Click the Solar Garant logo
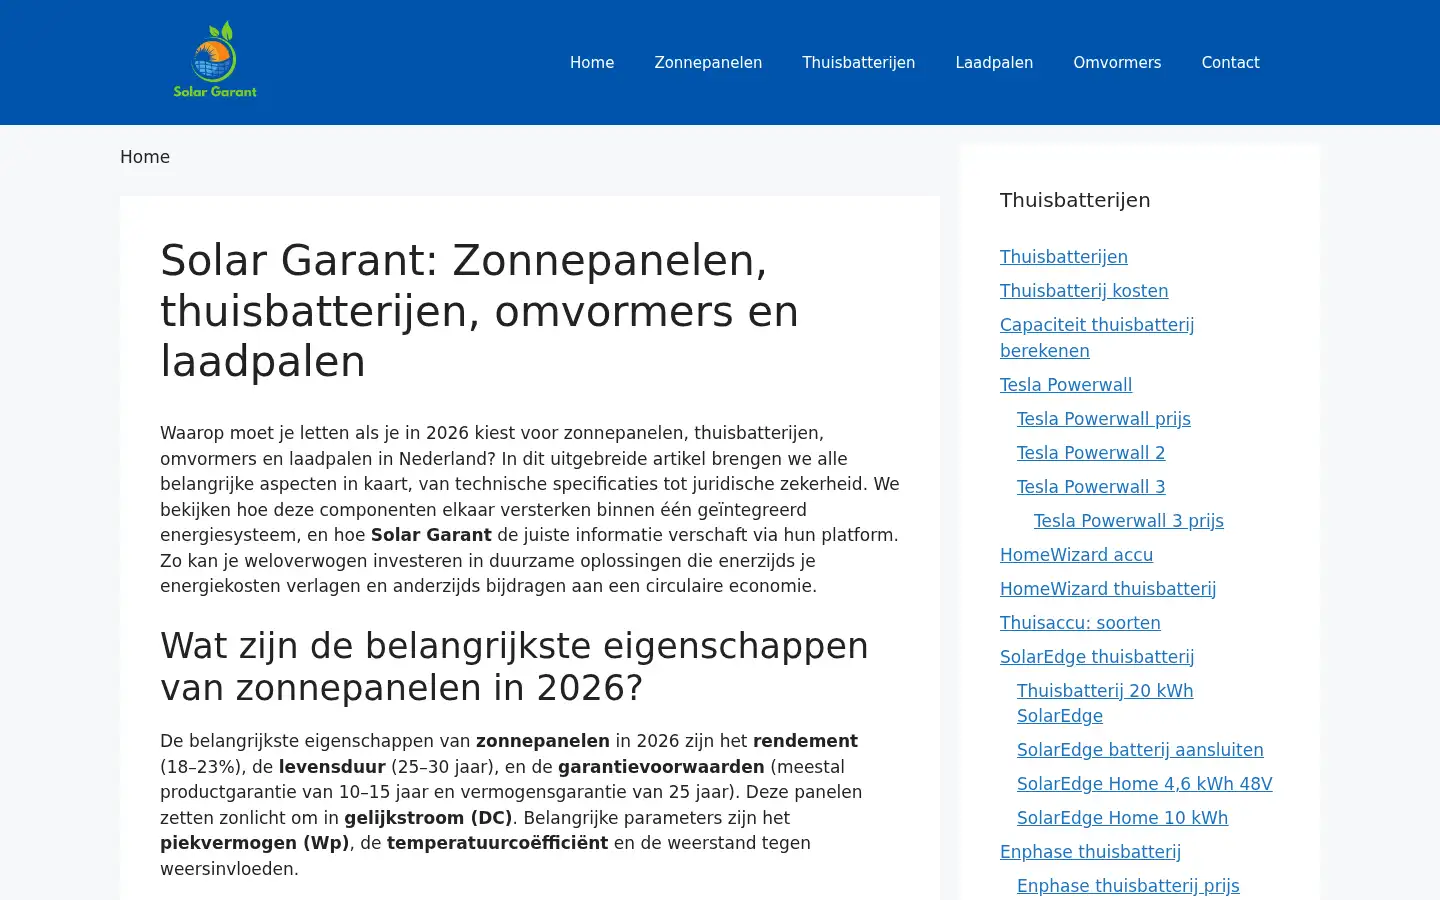 click(x=215, y=61)
